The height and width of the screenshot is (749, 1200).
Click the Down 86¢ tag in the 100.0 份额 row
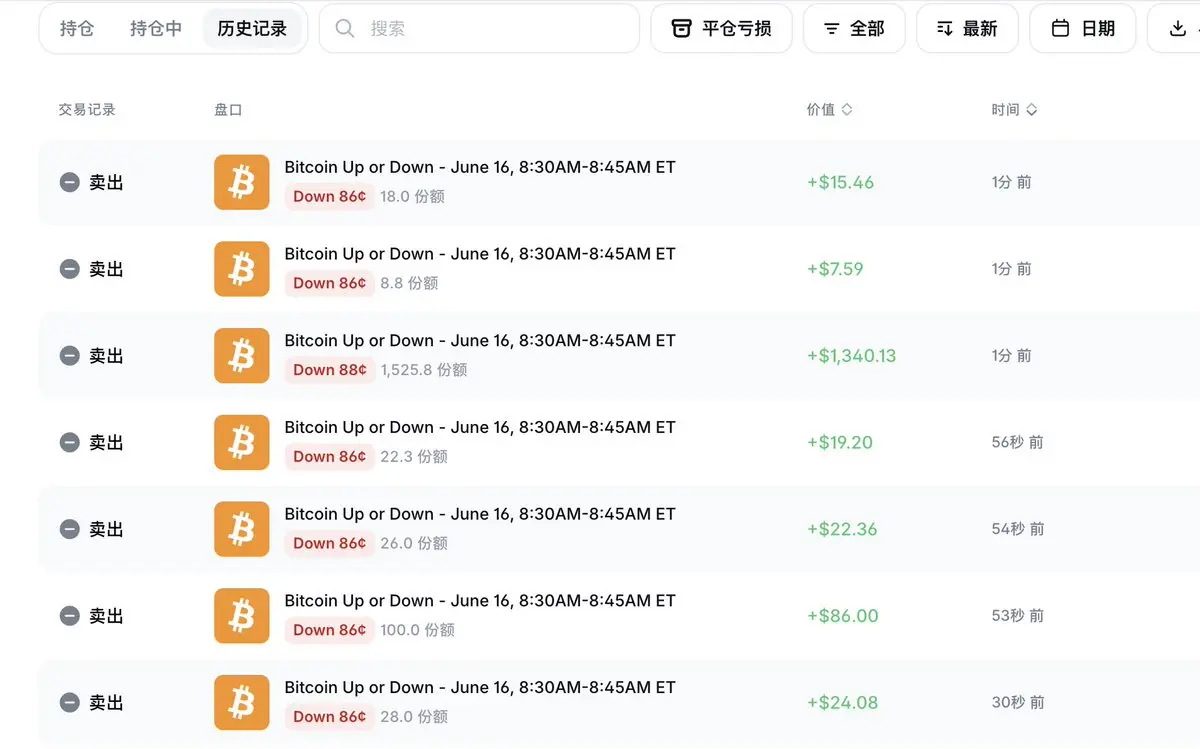(330, 630)
